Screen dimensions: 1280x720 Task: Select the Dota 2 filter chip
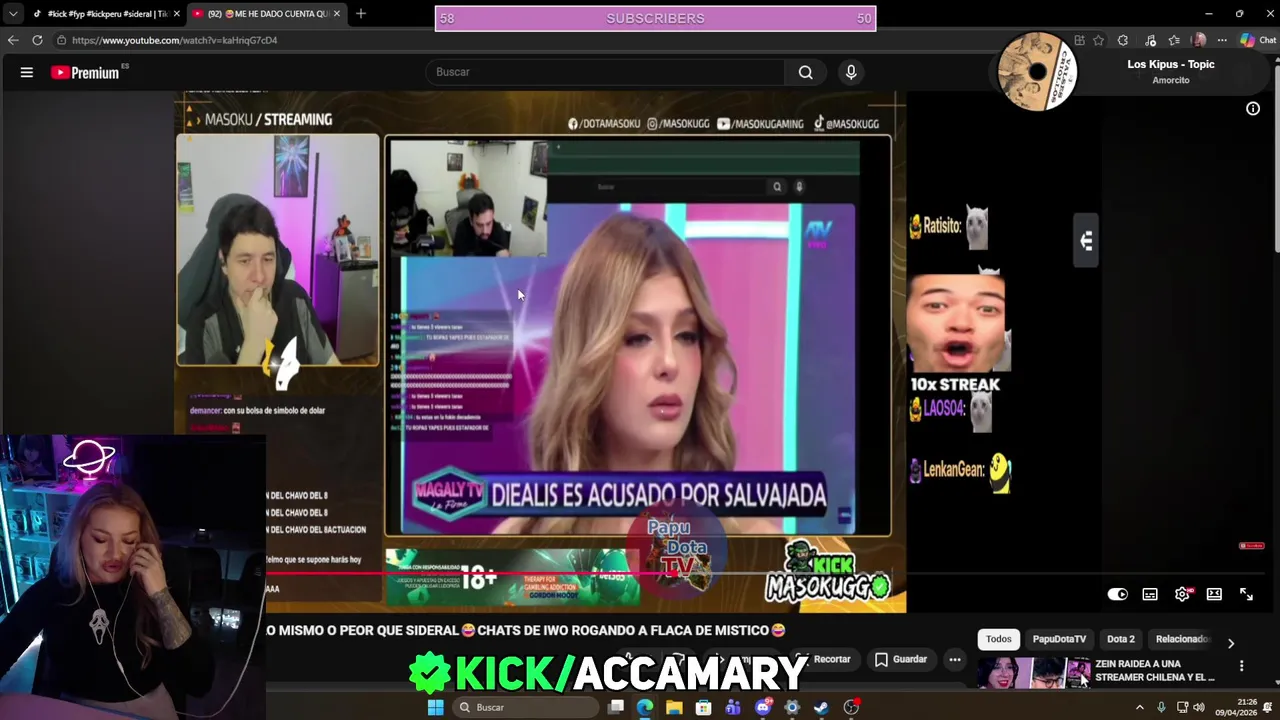click(x=1121, y=639)
